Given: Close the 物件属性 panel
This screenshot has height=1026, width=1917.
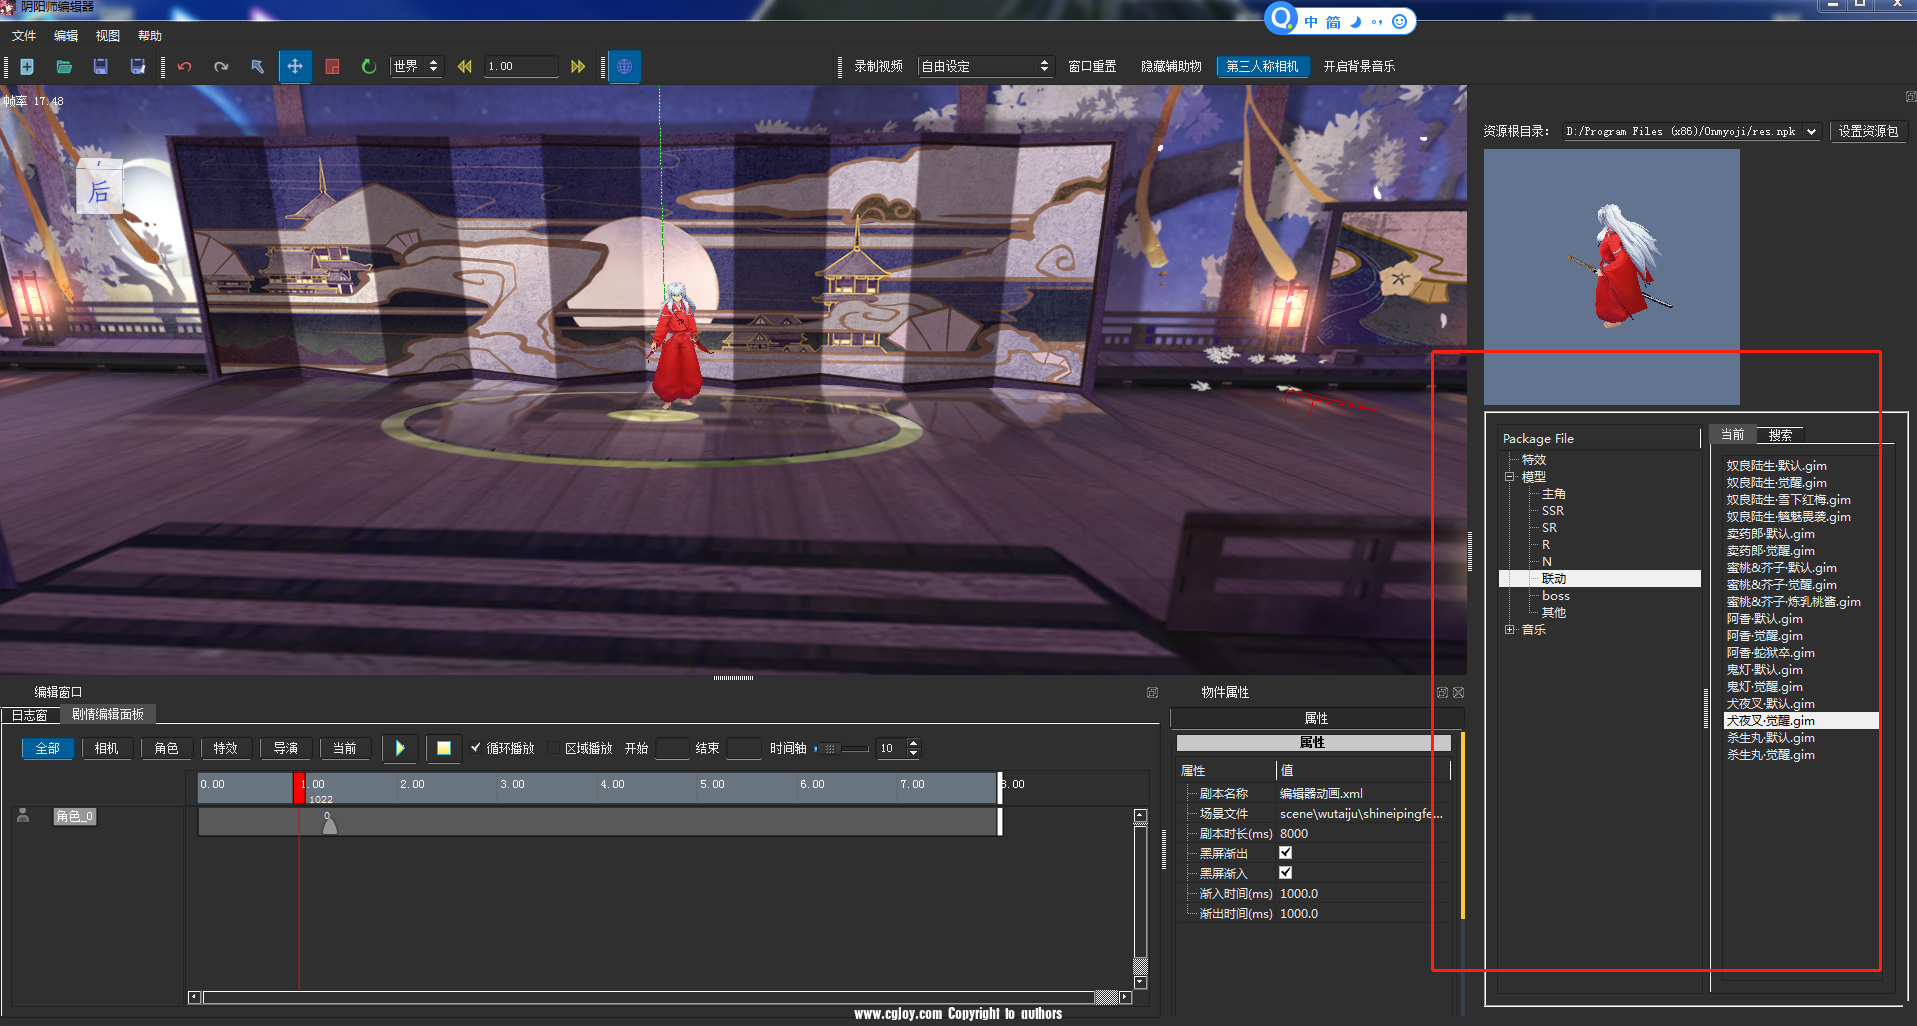Looking at the screenshot, I should [1458, 692].
